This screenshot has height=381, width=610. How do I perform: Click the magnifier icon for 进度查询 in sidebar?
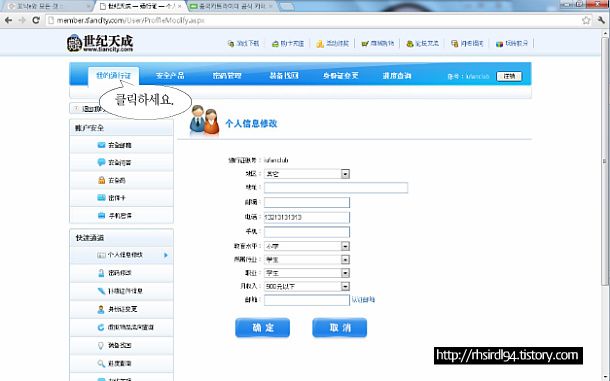coord(101,363)
